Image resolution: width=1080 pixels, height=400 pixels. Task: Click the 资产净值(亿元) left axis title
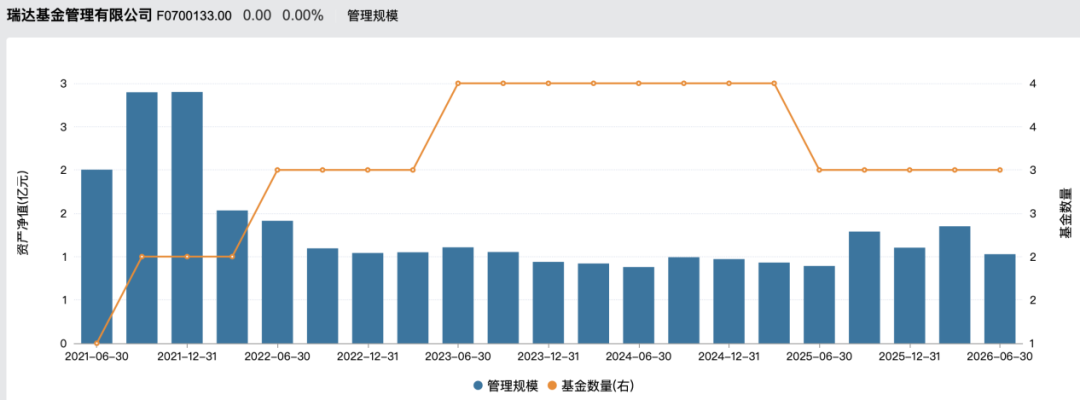(23, 213)
